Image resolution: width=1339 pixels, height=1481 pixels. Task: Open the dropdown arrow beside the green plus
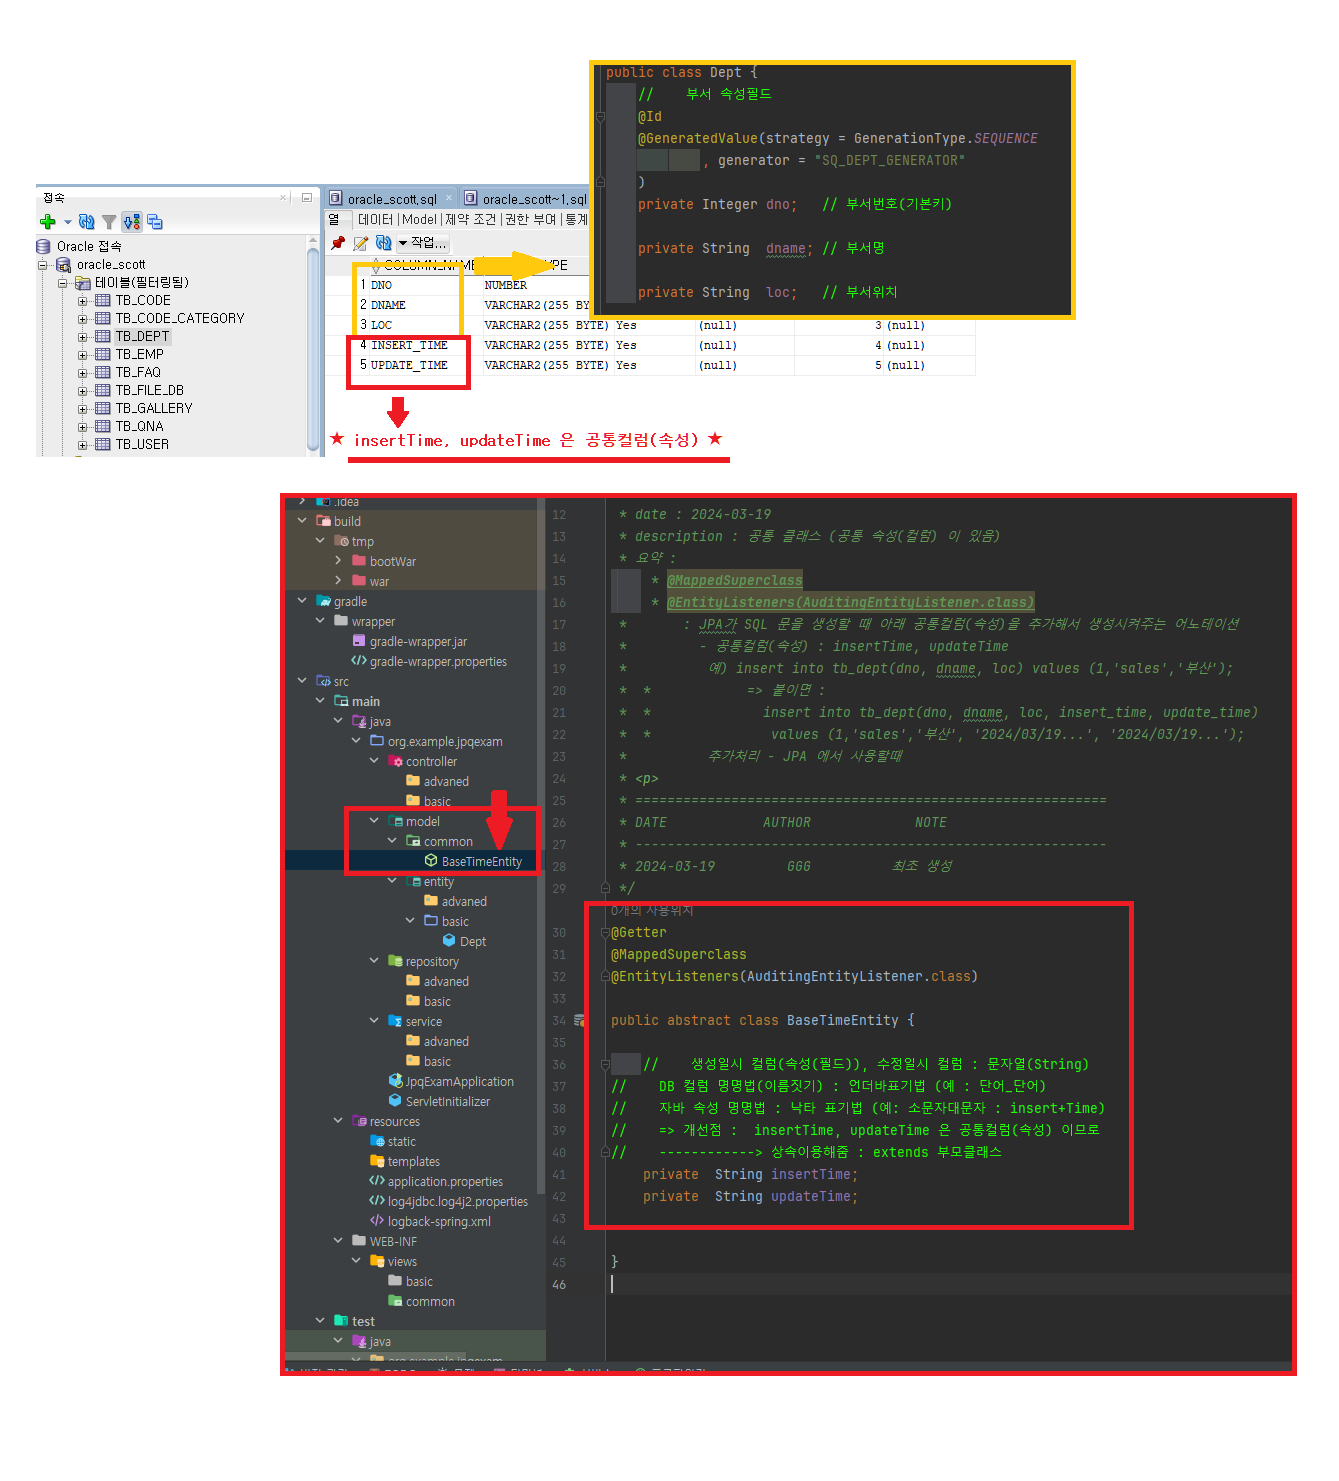pos(67,222)
